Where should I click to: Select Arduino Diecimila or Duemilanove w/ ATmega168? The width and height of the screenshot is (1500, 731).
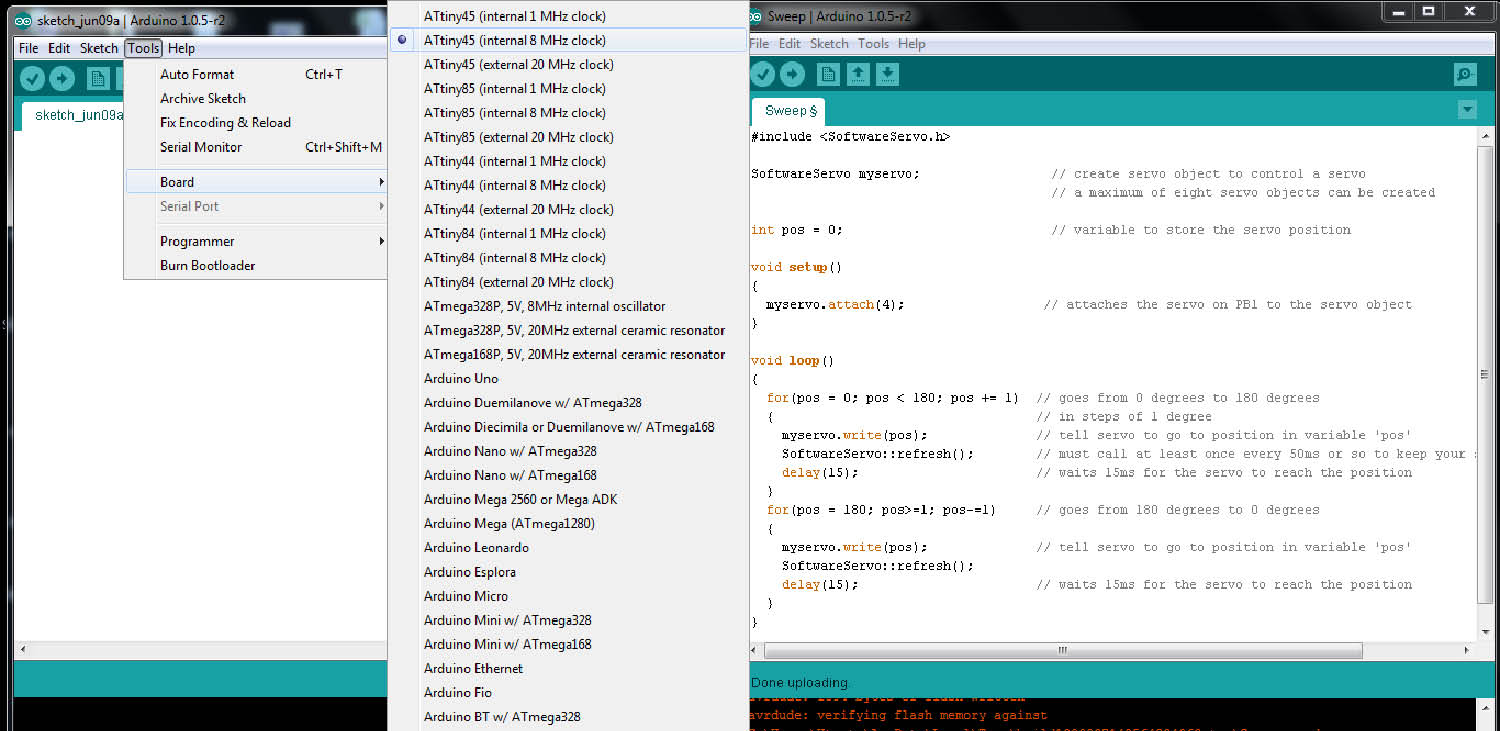click(x=568, y=427)
